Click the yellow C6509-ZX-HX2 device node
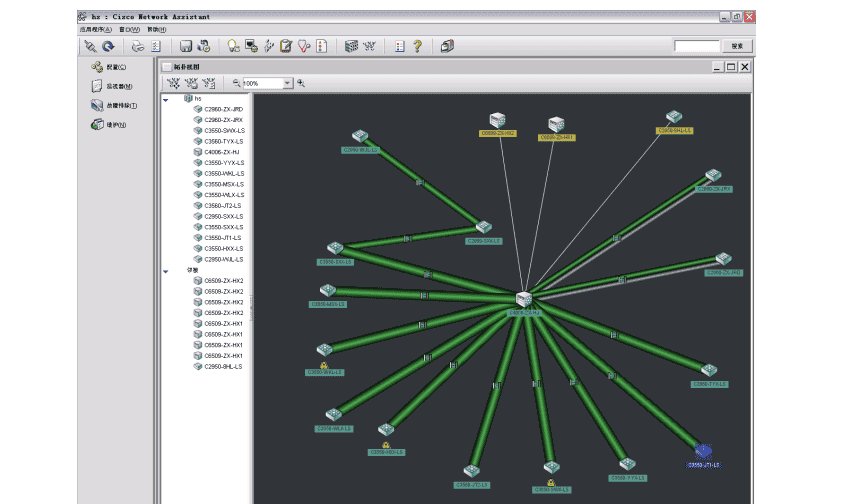 497,121
